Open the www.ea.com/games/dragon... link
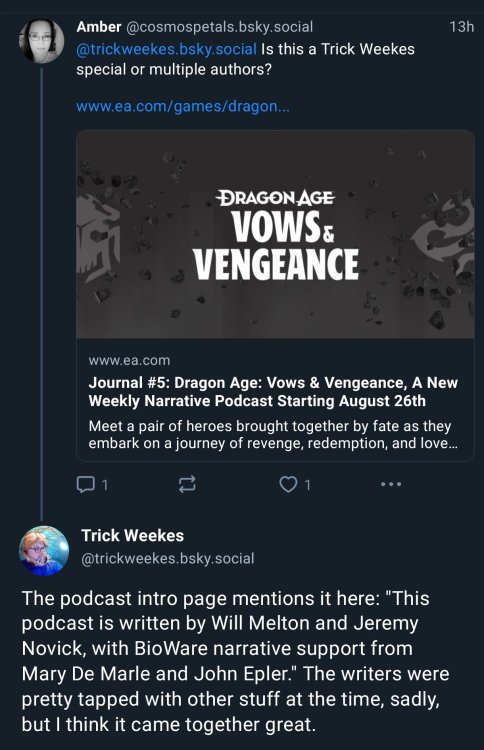Viewport: 484px width, 750px height. [183, 106]
